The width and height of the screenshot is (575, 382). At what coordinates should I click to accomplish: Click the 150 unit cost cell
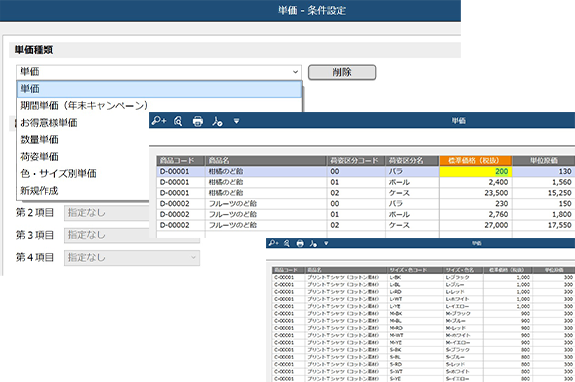coord(543,203)
